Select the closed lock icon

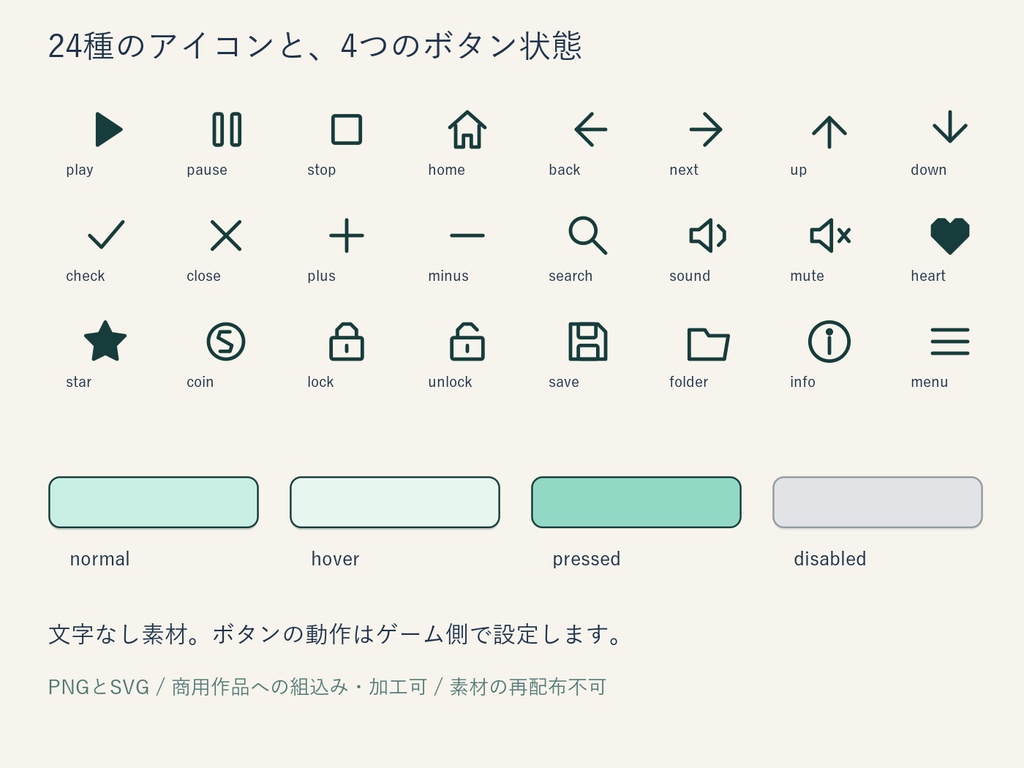point(347,342)
